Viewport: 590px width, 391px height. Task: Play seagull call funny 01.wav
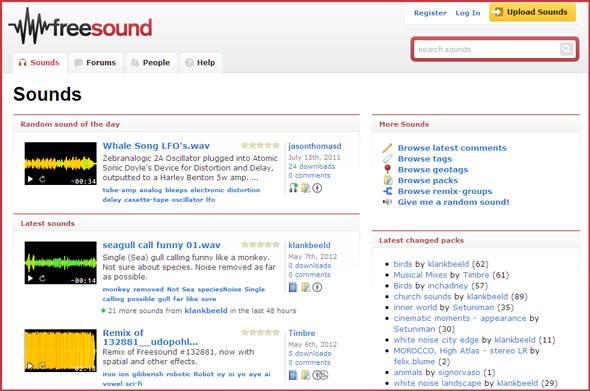30,278
